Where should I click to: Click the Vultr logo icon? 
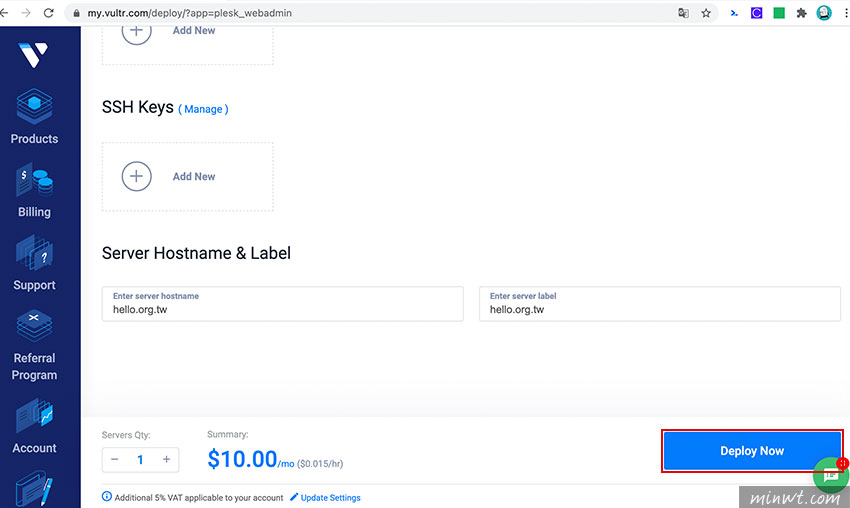[33, 55]
